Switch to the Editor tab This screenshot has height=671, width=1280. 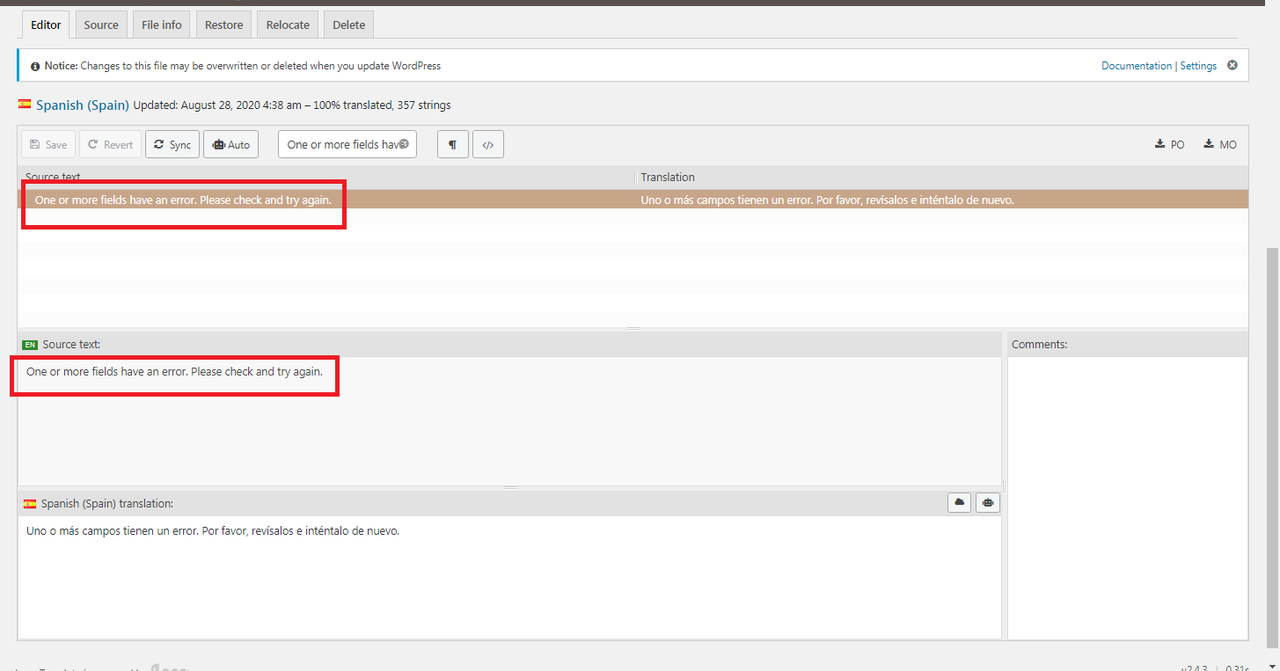pyautogui.click(x=45, y=25)
